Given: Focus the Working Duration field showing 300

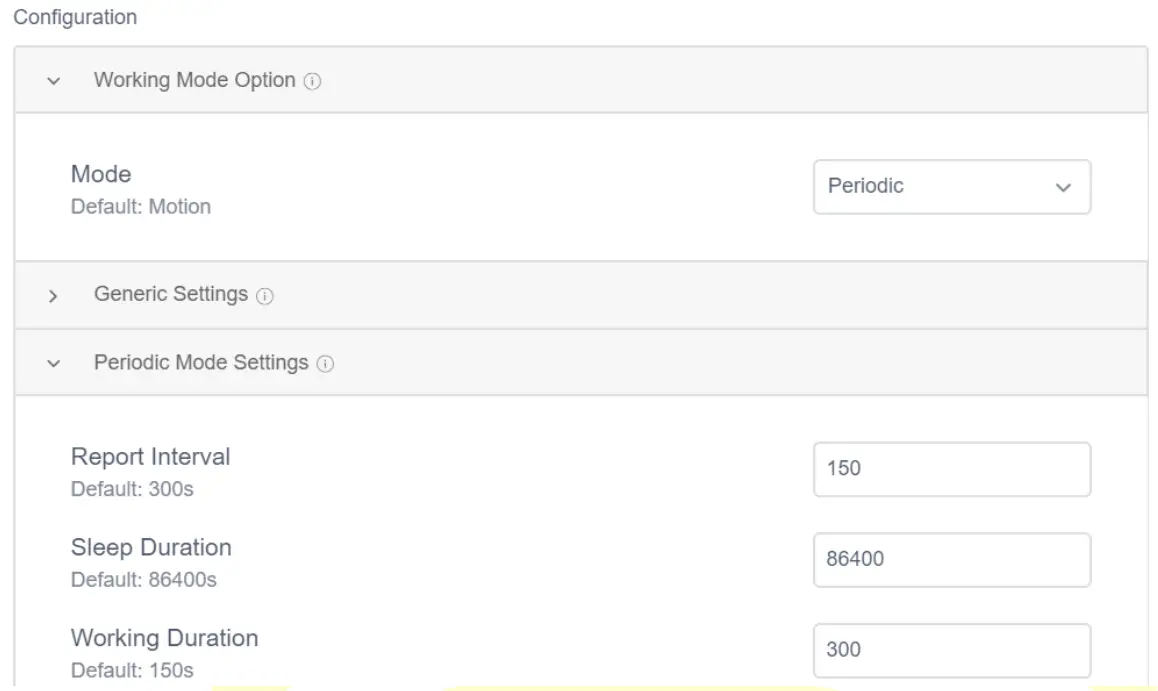Looking at the screenshot, I should pos(951,651).
